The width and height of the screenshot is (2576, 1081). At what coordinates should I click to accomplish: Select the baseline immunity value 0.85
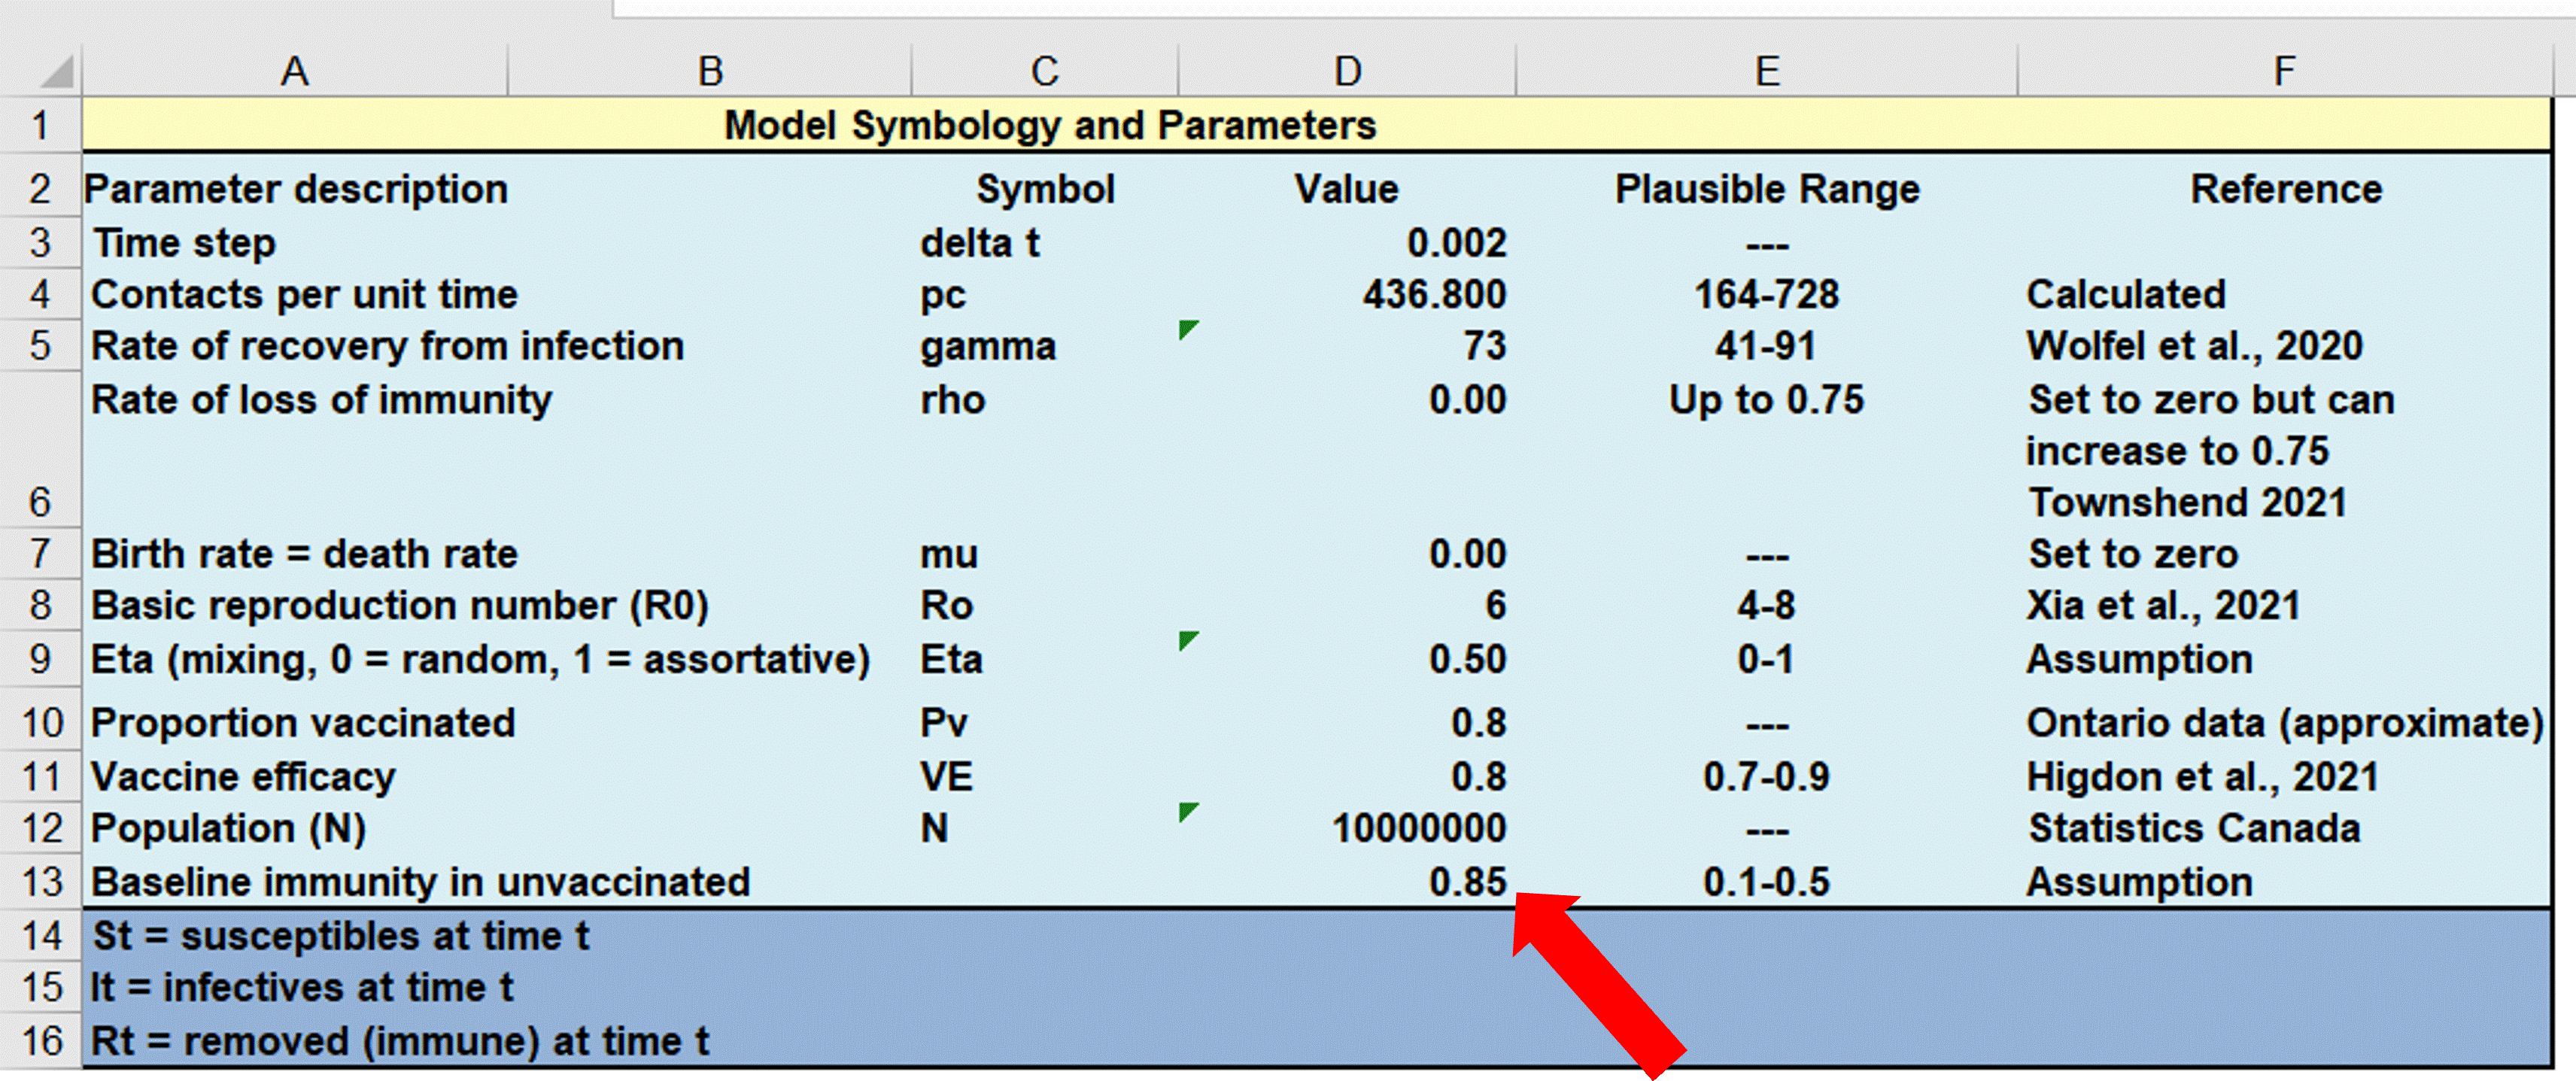pyautogui.click(x=1466, y=882)
